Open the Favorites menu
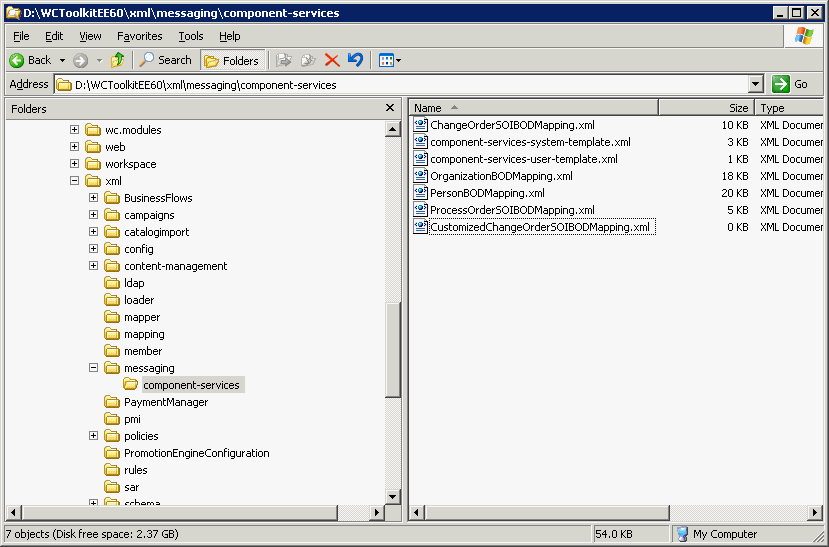The image size is (829, 547). pos(140,36)
